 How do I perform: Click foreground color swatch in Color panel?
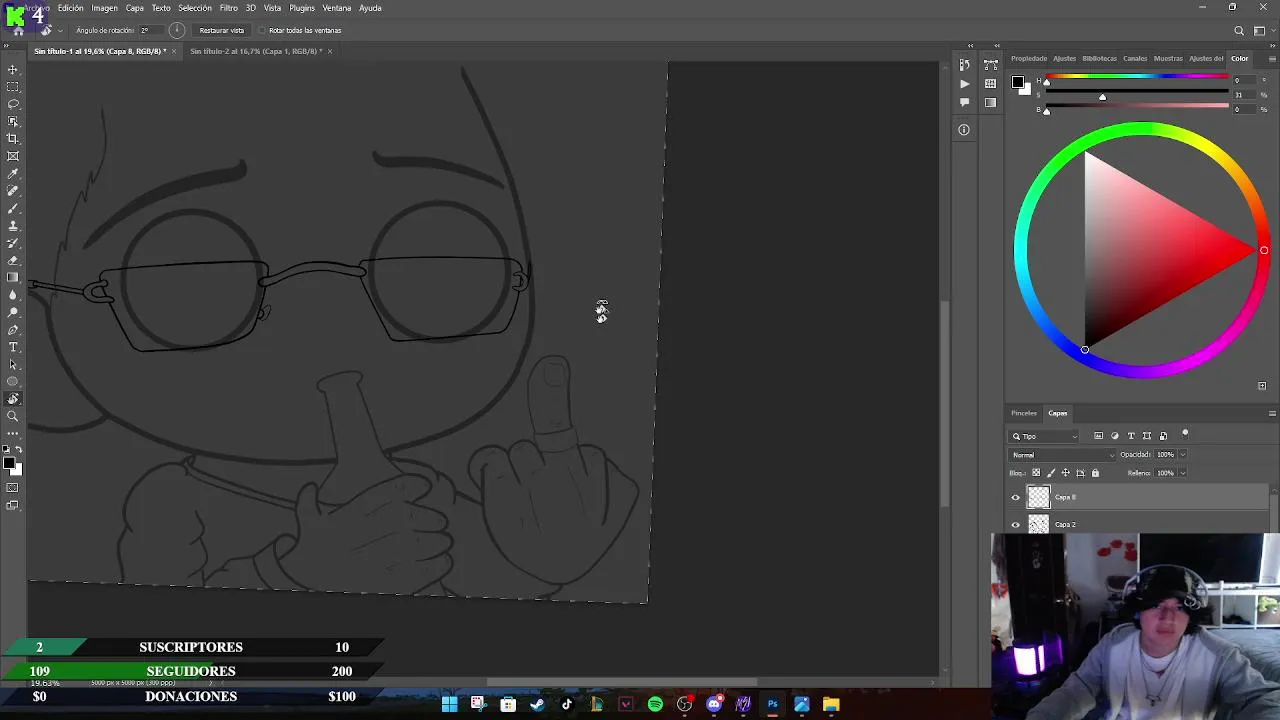[x=1017, y=82]
